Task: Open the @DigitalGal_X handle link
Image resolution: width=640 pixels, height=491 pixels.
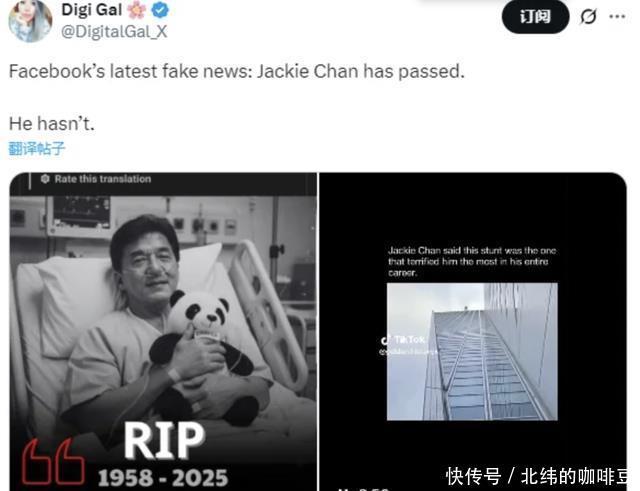Action: tap(114, 31)
